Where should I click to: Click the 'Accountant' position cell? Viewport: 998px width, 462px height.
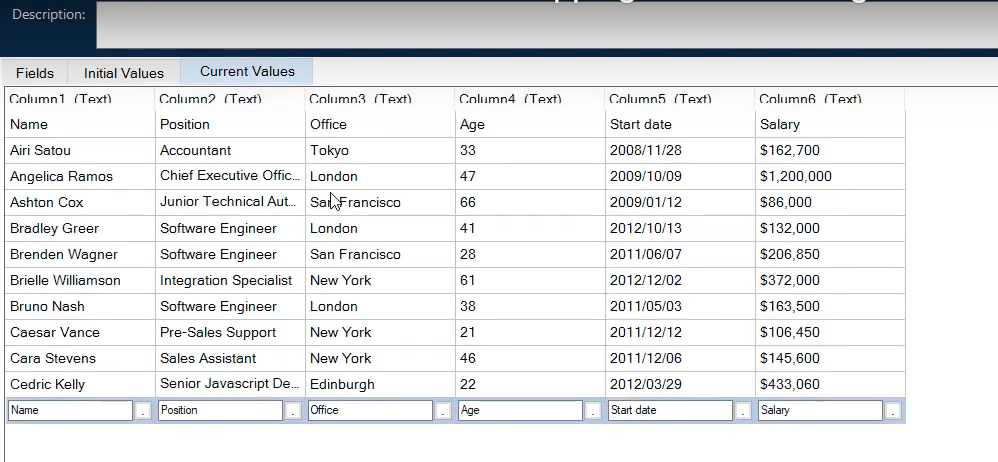(x=230, y=150)
